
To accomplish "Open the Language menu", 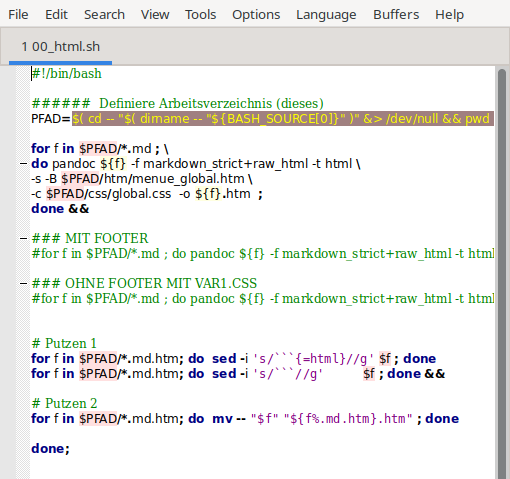I will (326, 15).
